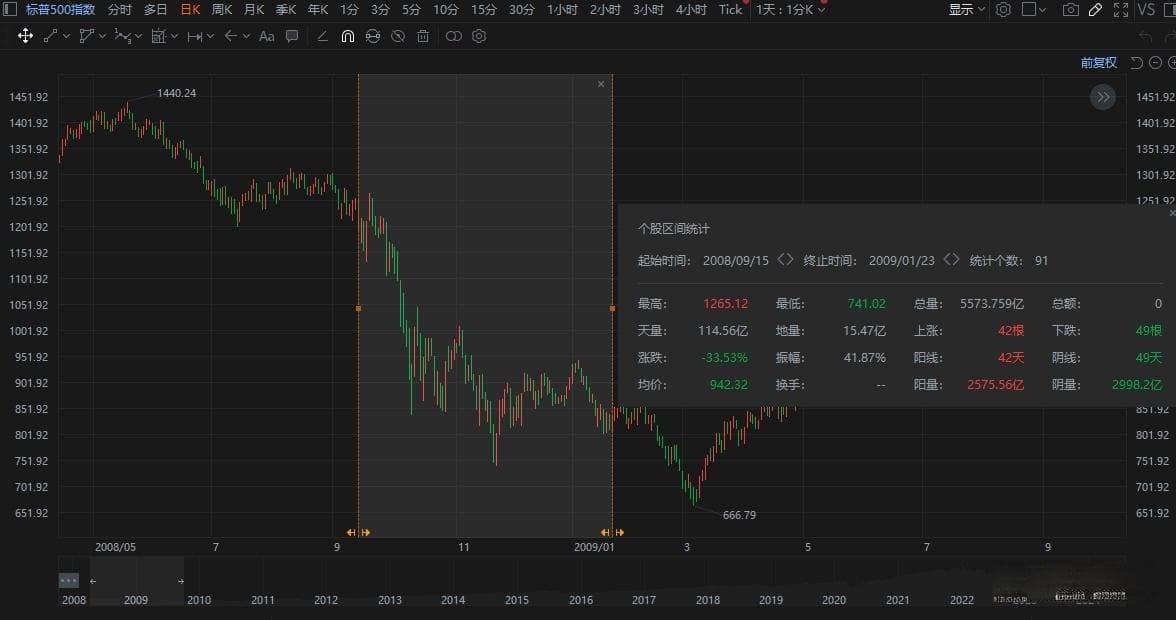This screenshot has width=1176, height=620.
Task: Zoom out with the minus circle icon
Action: 1156,62
